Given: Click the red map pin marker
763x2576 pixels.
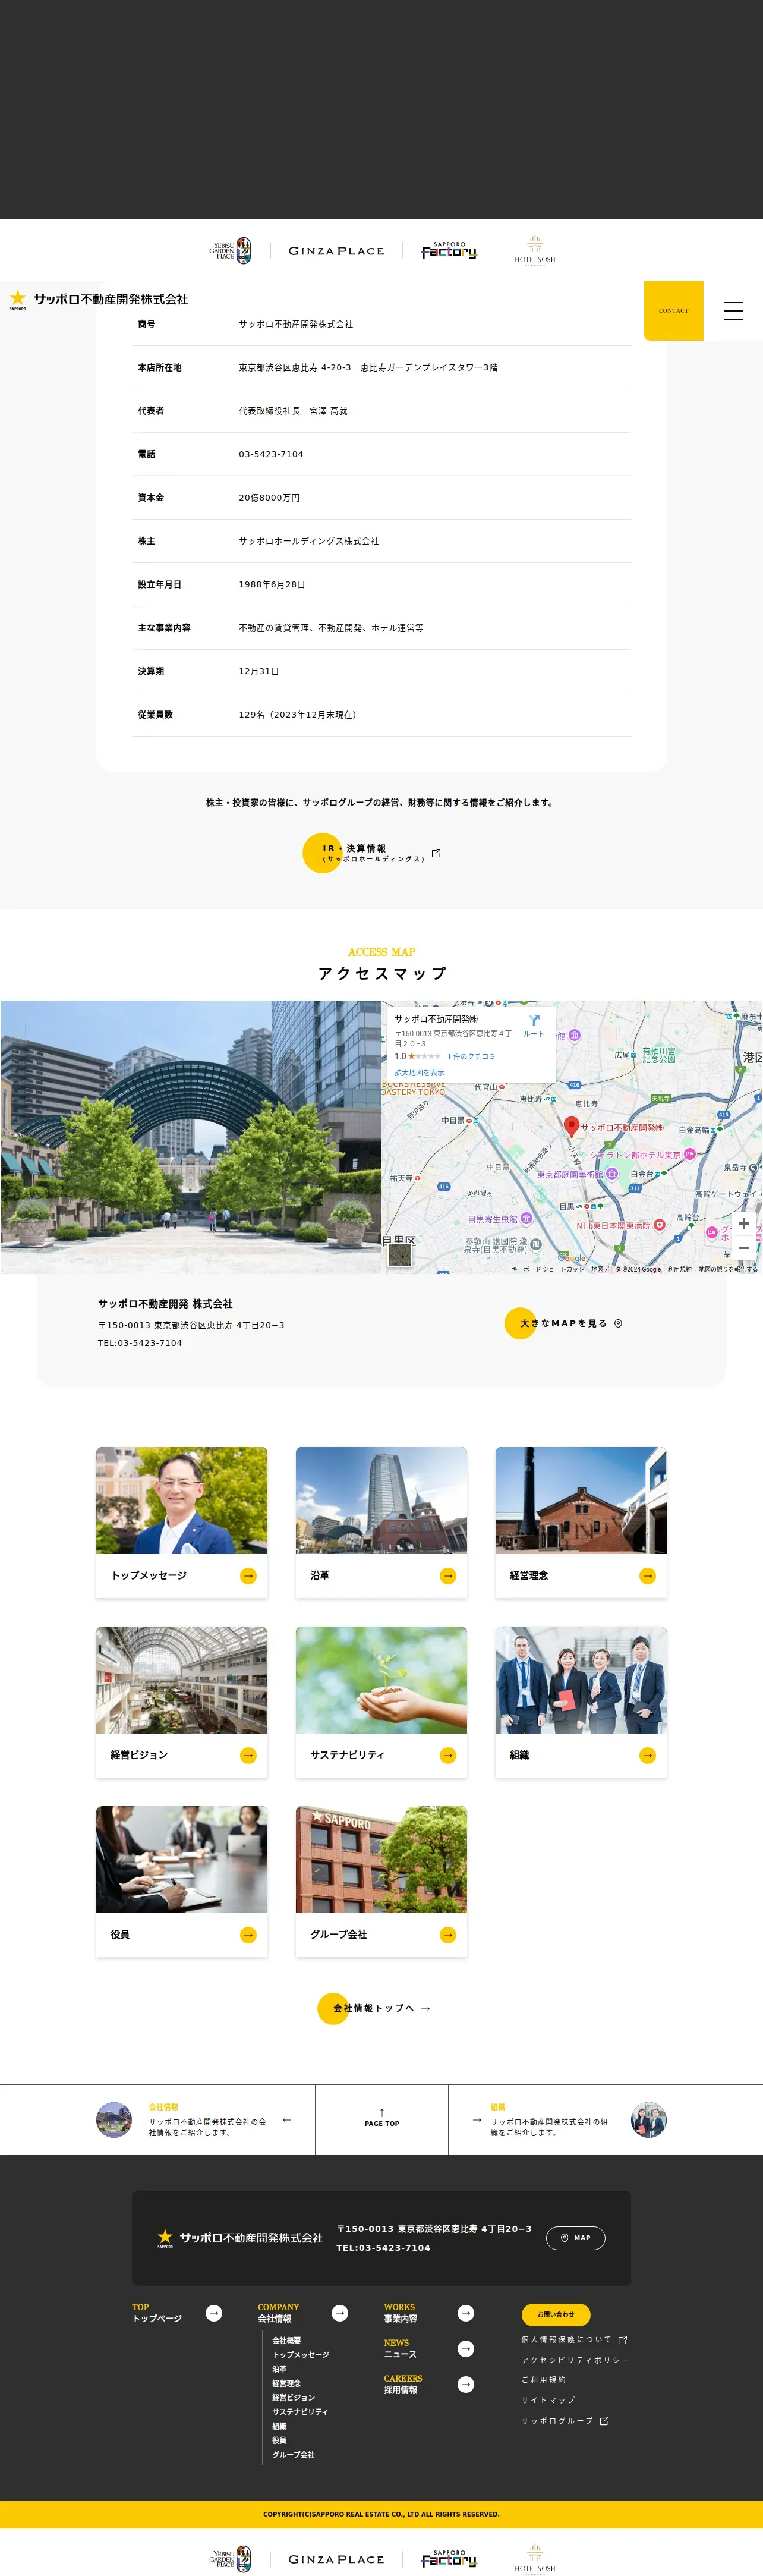Looking at the screenshot, I should pos(571,1127).
